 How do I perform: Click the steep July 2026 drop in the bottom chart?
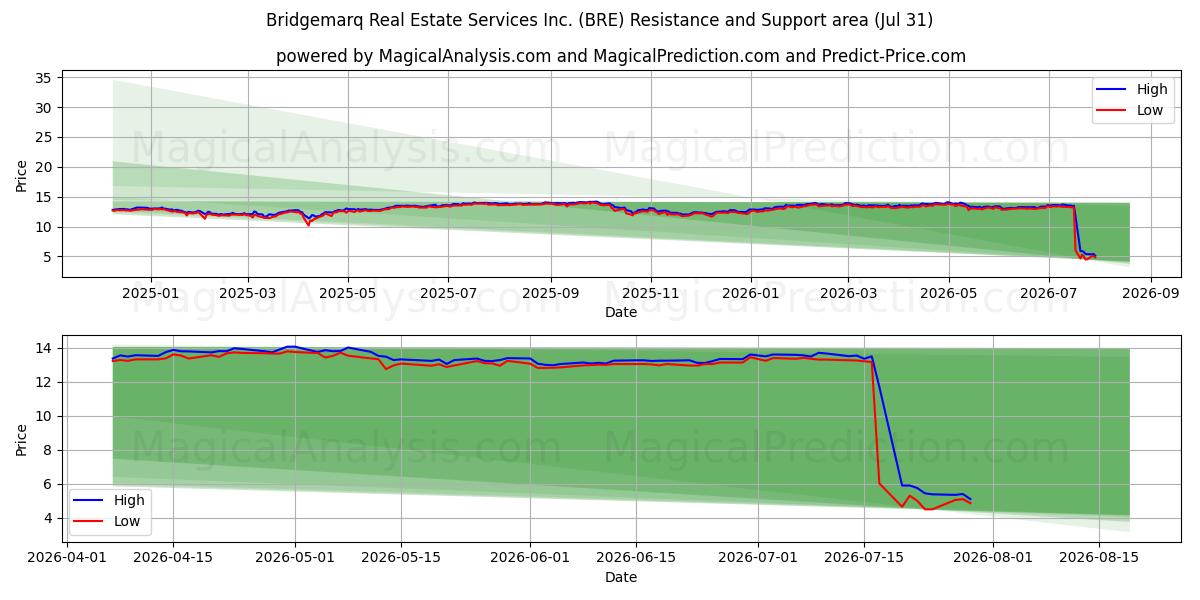click(885, 425)
